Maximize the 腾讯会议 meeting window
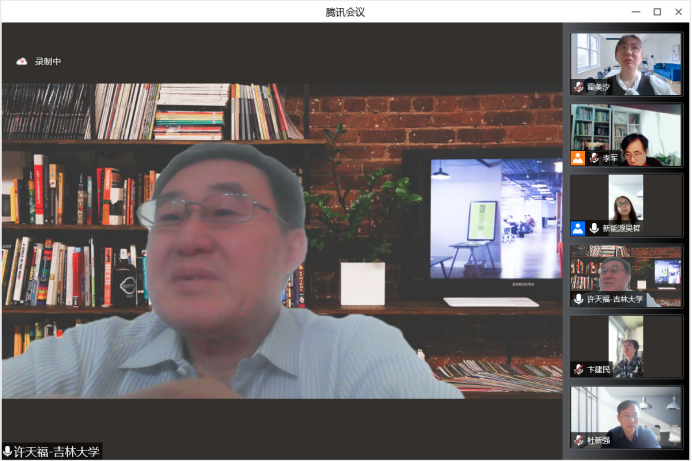This screenshot has width=692, height=461. (x=657, y=11)
